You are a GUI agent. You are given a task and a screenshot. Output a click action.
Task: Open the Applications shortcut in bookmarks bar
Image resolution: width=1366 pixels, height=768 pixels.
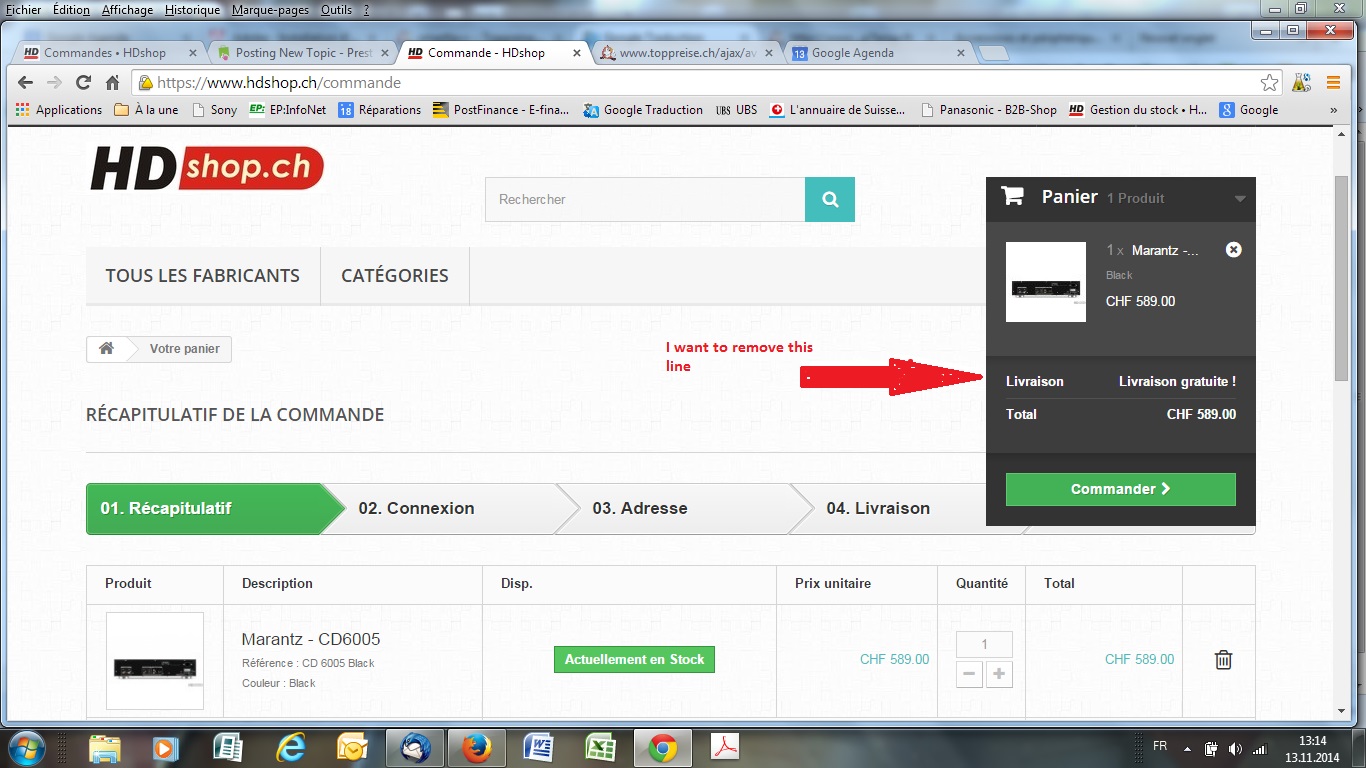tap(59, 110)
